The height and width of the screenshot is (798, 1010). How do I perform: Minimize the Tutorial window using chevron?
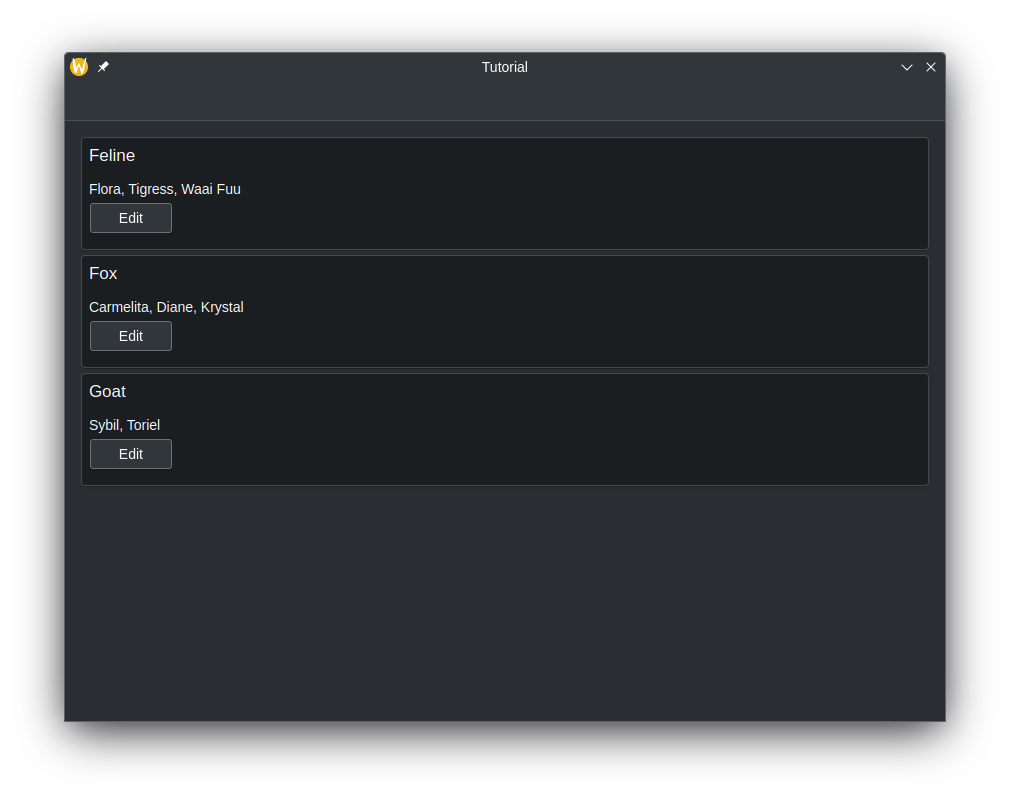click(x=907, y=67)
